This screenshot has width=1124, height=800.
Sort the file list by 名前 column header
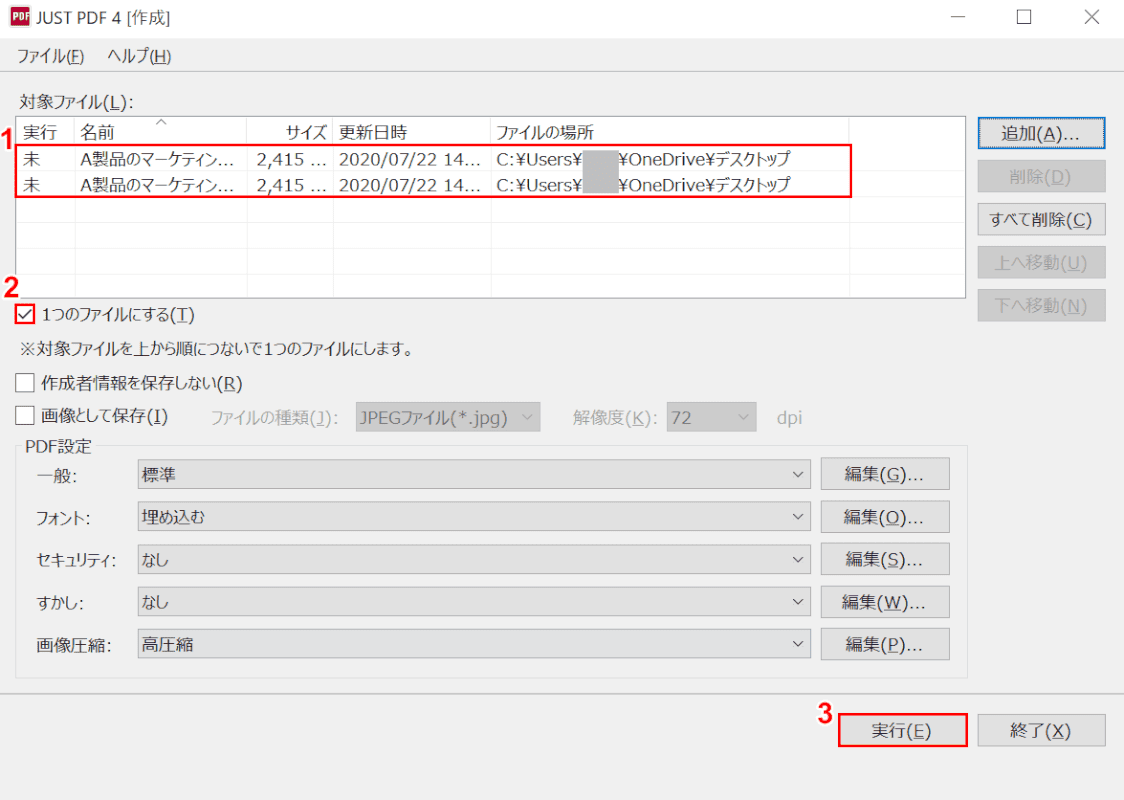tap(161, 132)
